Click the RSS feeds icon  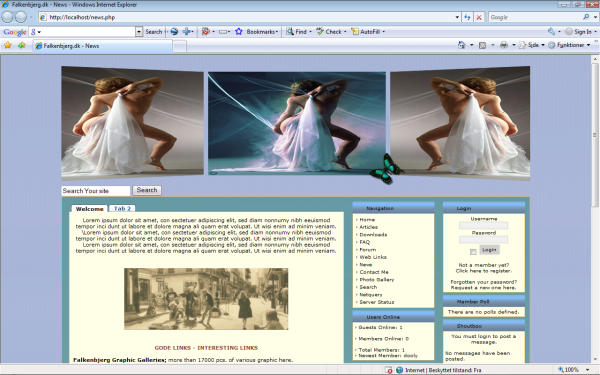pos(483,45)
